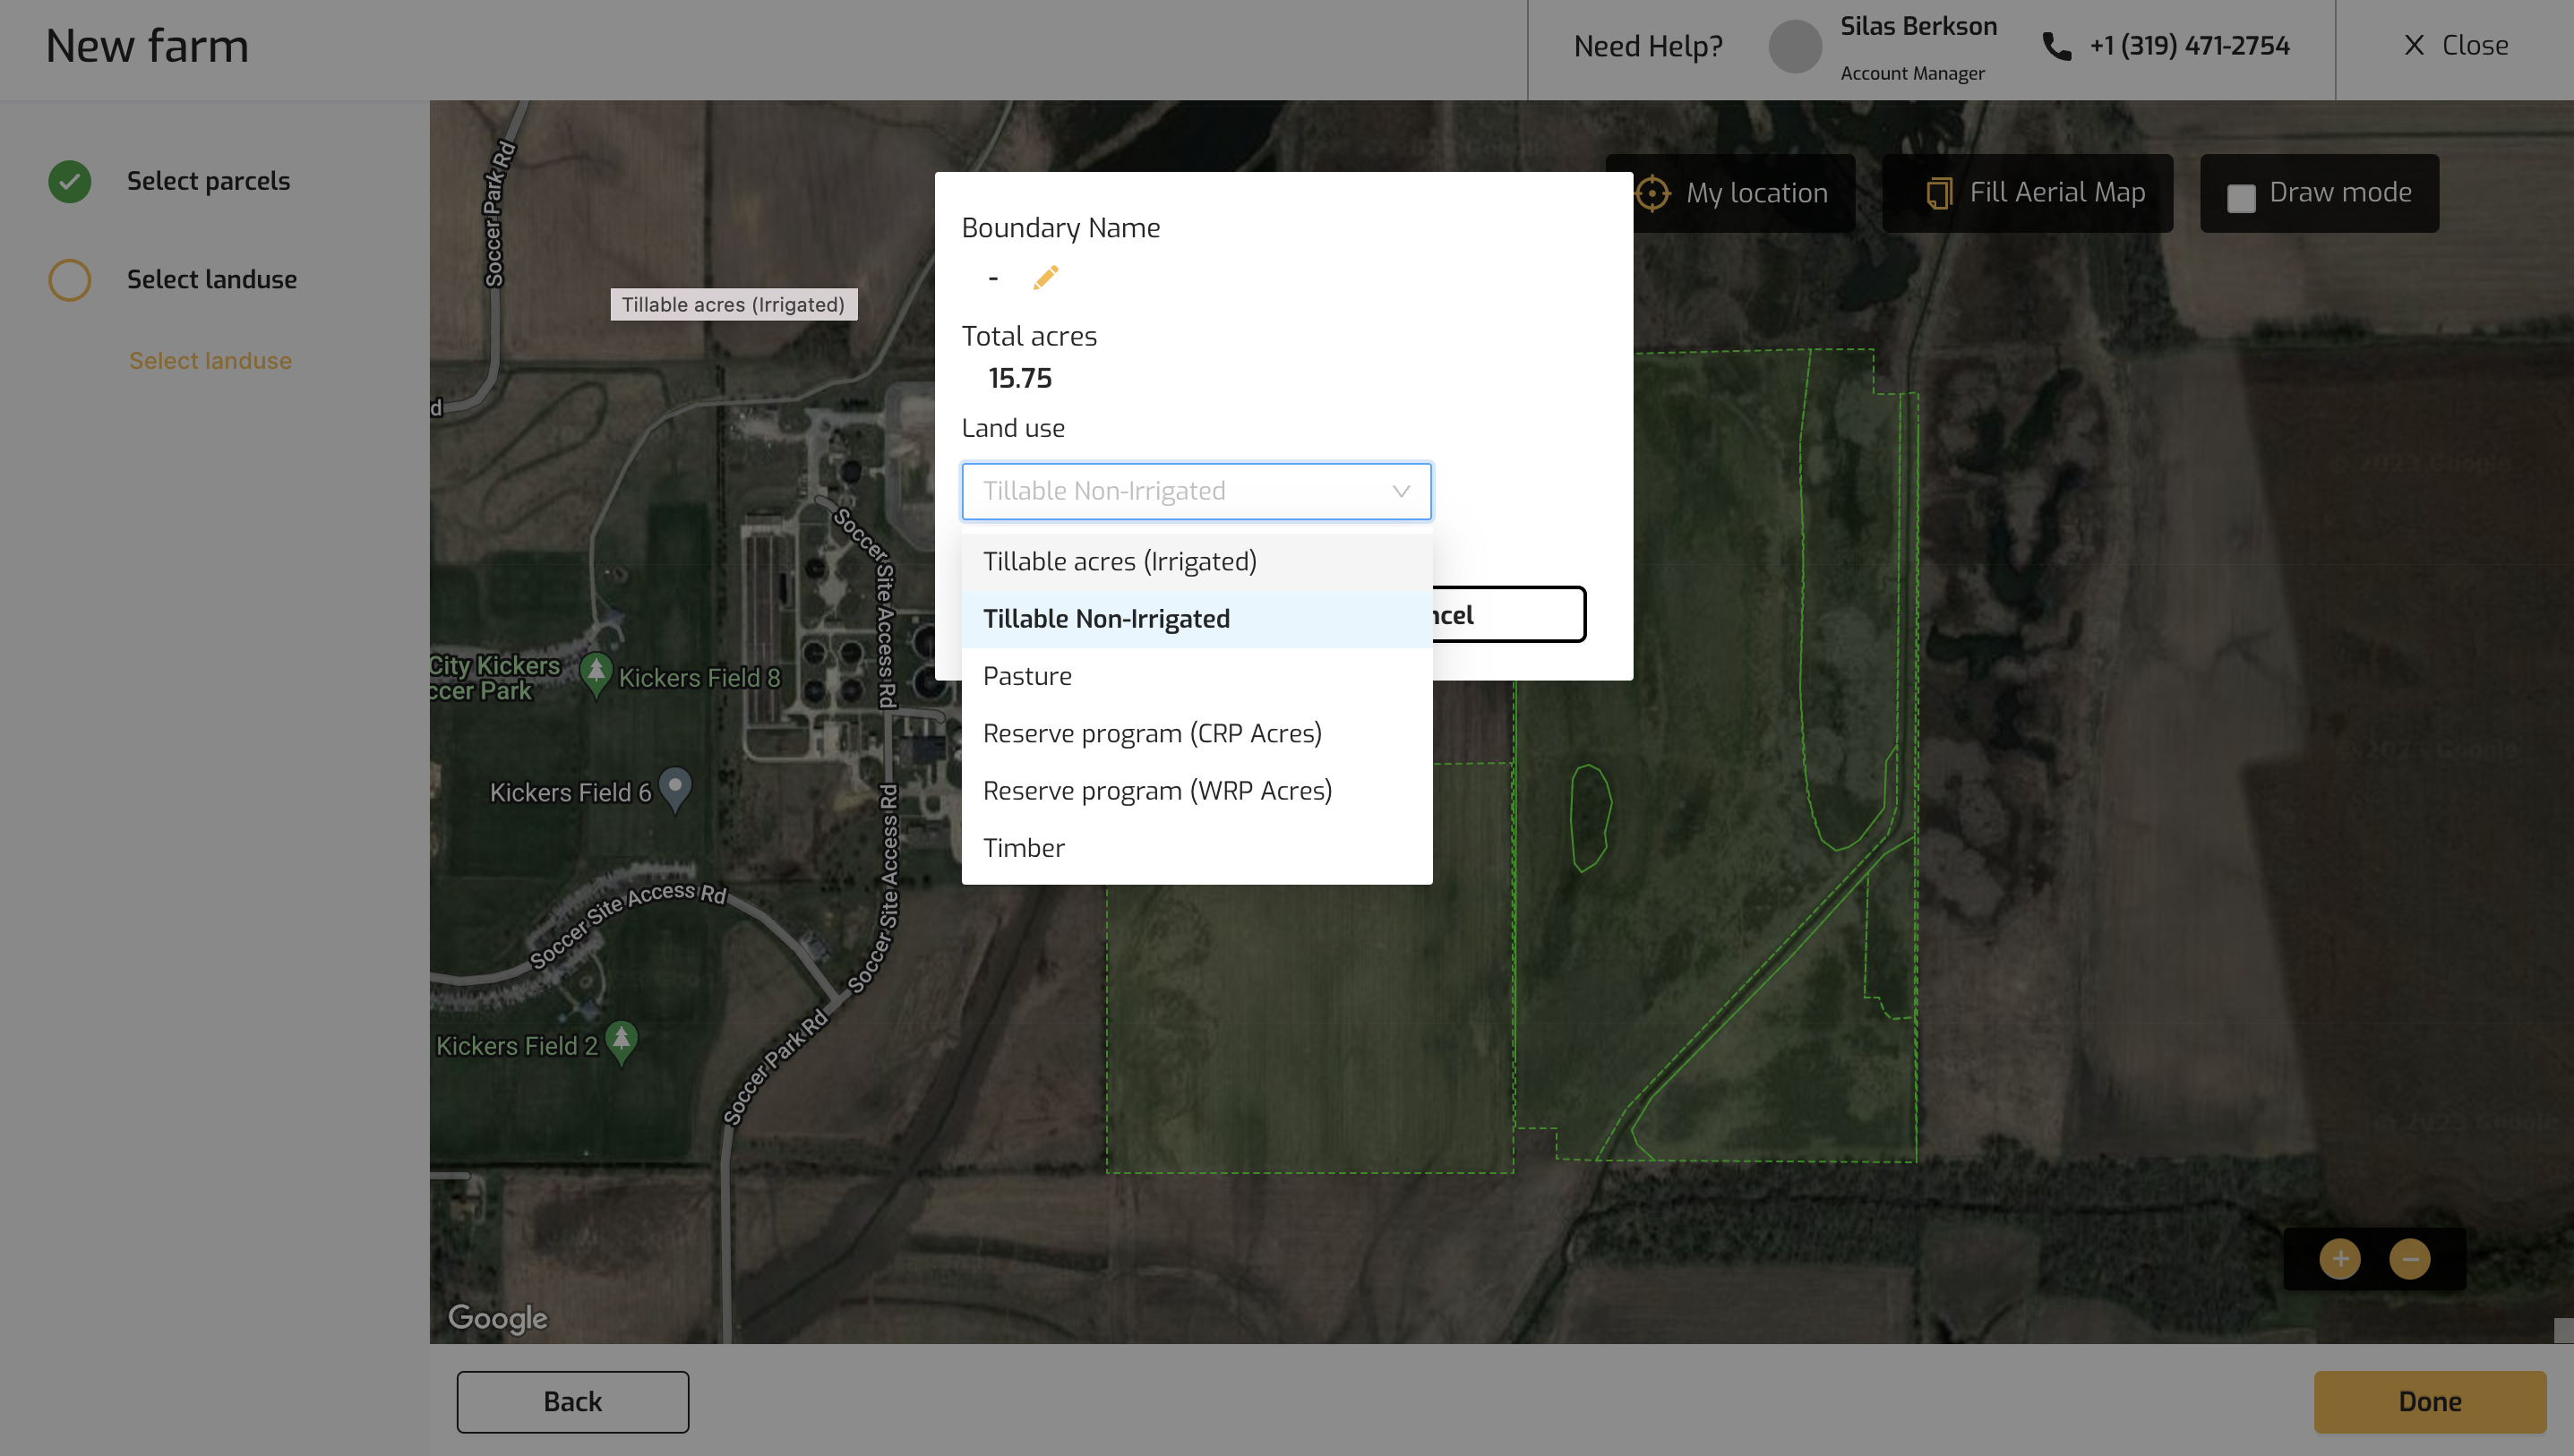This screenshot has width=2574, height=1456.
Task: Open the Land use dropdown arrow
Action: (x=1400, y=491)
